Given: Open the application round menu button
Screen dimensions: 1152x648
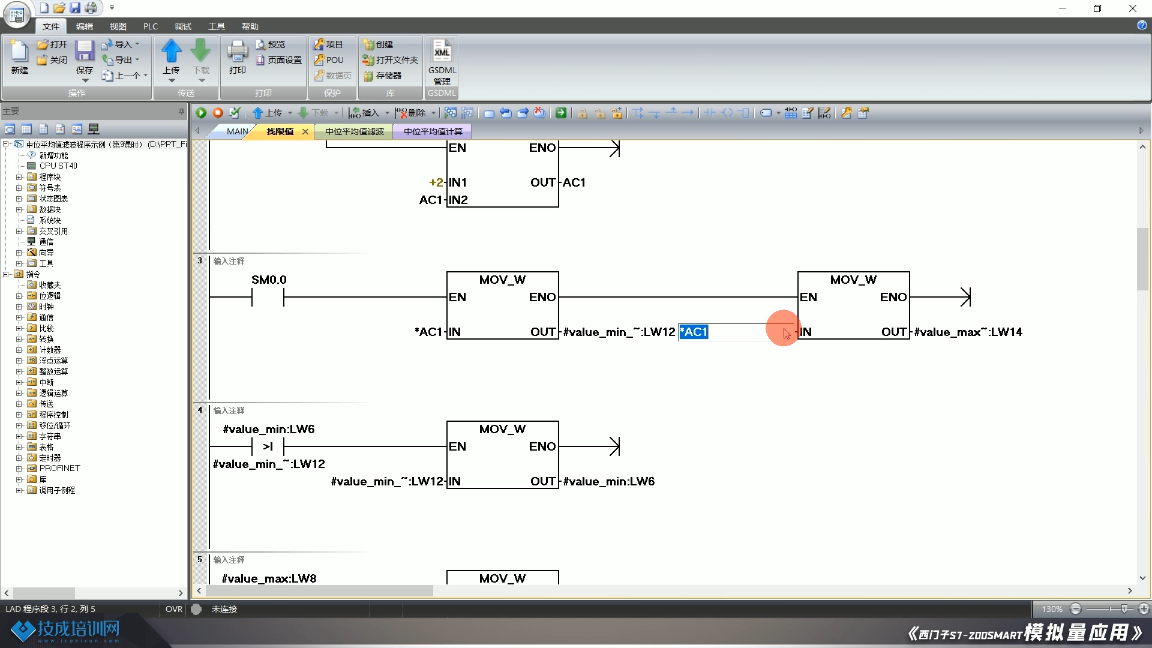Looking at the screenshot, I should tap(16, 14).
